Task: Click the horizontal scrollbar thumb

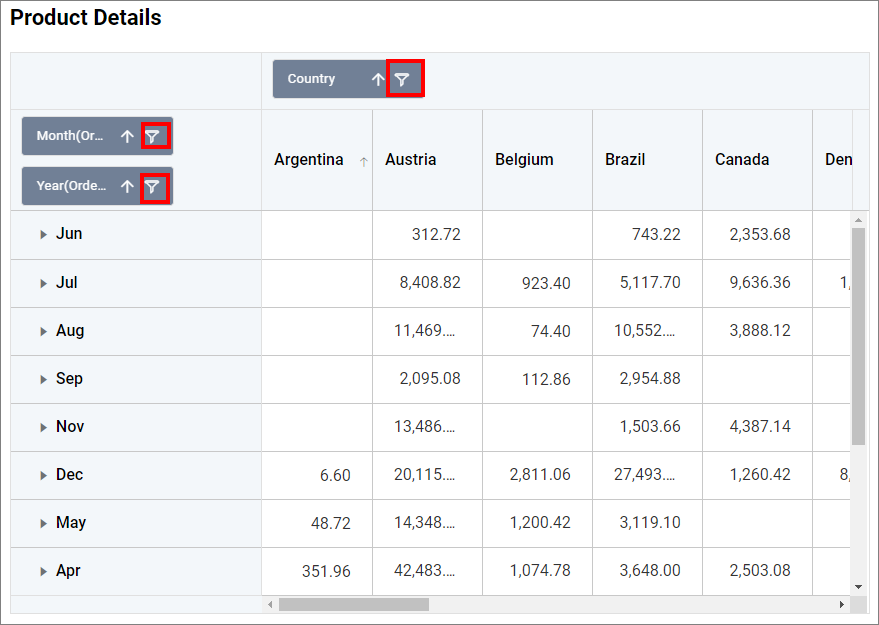Action: click(353, 605)
